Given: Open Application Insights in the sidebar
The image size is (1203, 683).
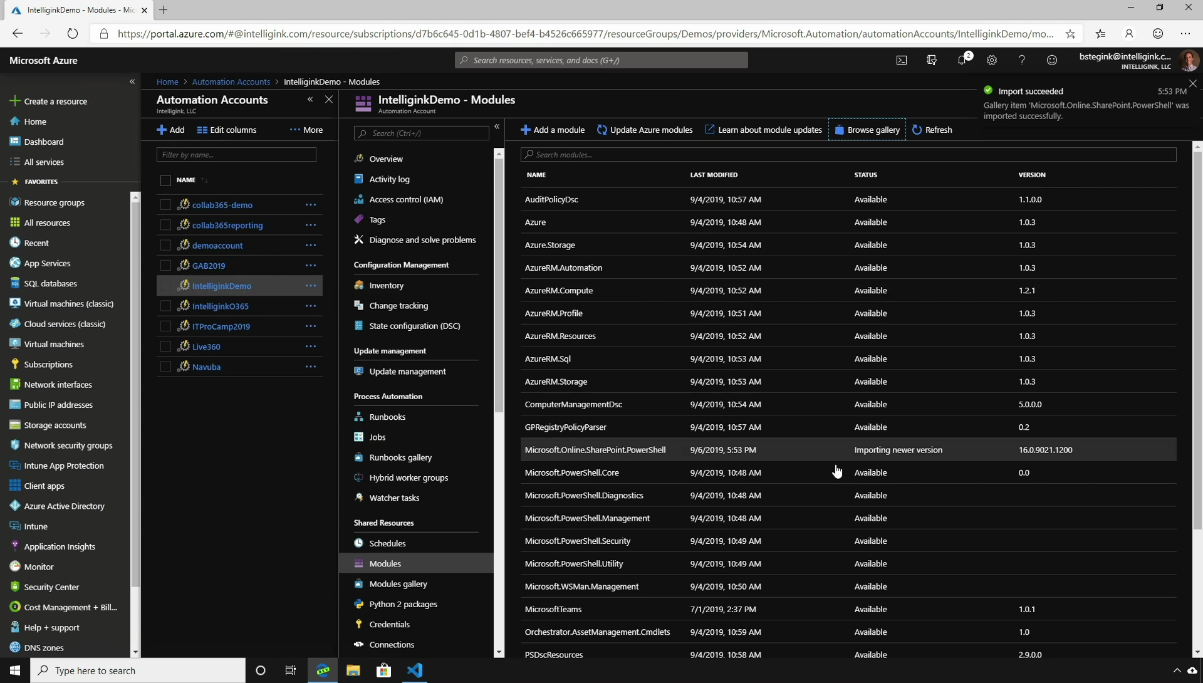Looking at the screenshot, I should pos(59,547).
